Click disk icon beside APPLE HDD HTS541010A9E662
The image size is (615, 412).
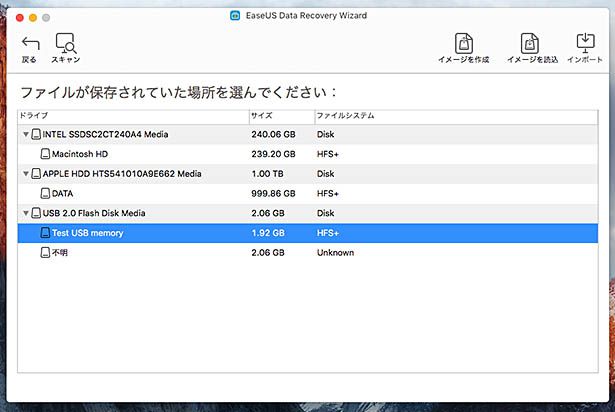point(36,173)
